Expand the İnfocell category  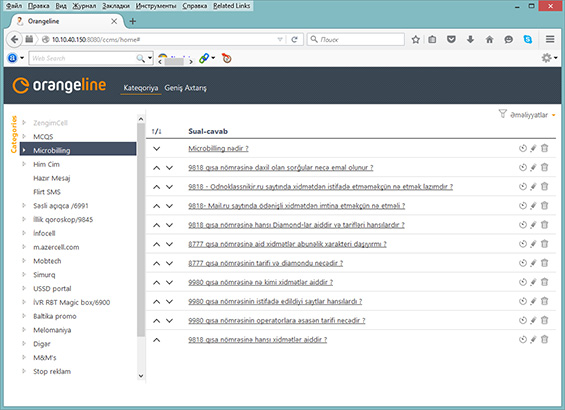(24, 233)
